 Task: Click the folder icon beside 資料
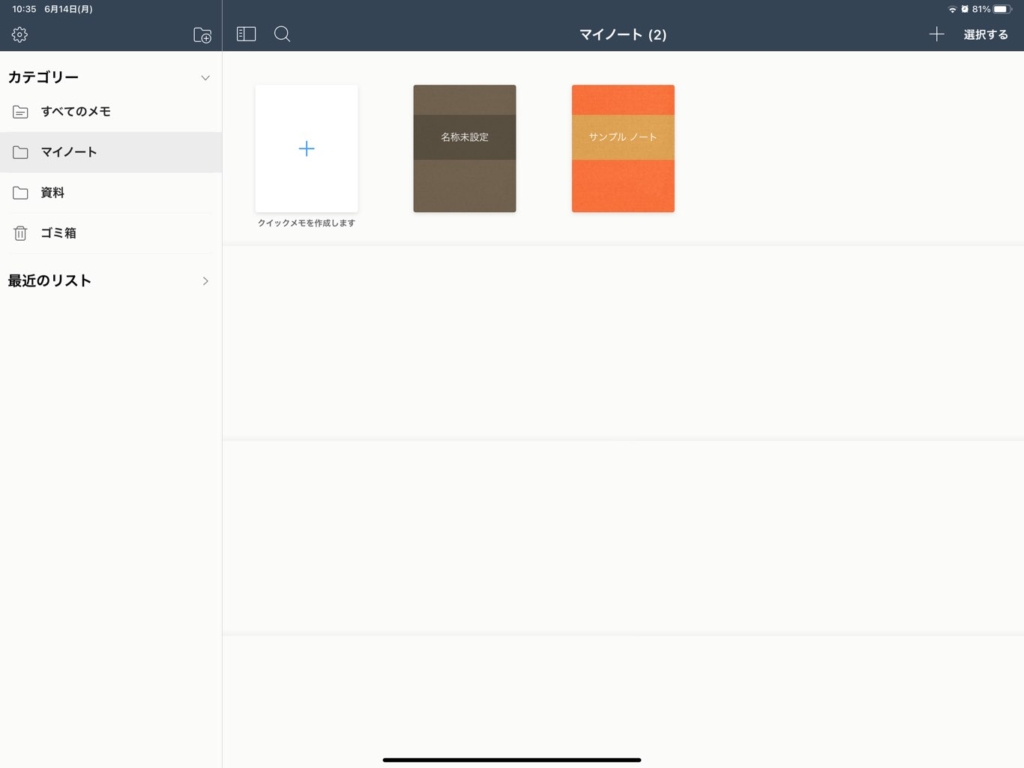[x=20, y=193]
